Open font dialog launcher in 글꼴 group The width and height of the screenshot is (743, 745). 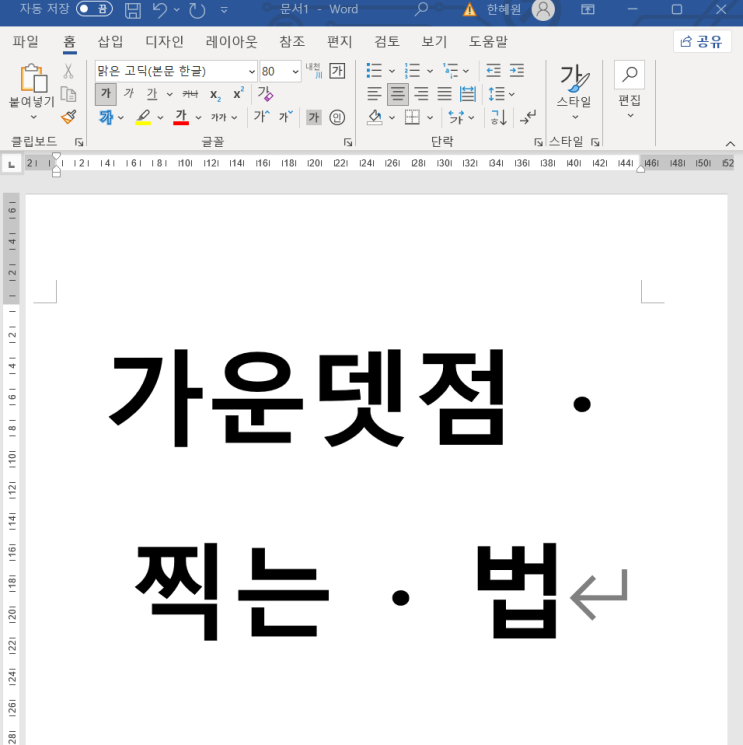tap(348, 142)
